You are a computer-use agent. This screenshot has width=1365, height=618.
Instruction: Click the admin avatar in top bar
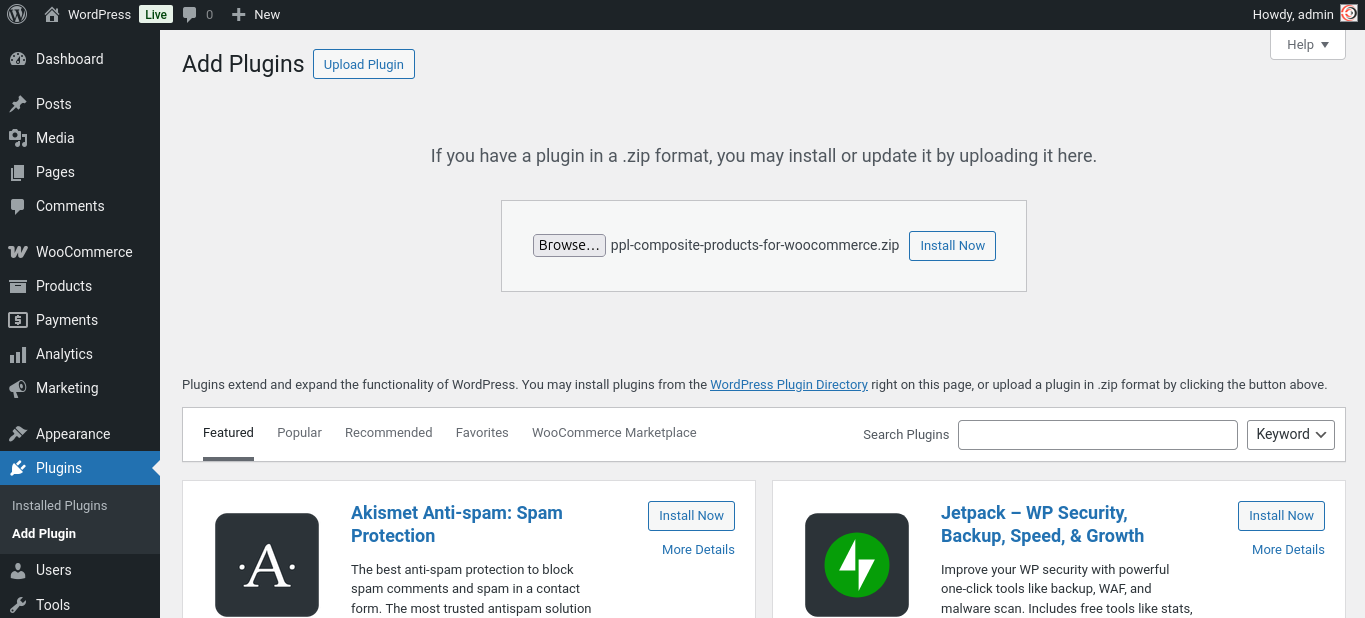point(1349,14)
